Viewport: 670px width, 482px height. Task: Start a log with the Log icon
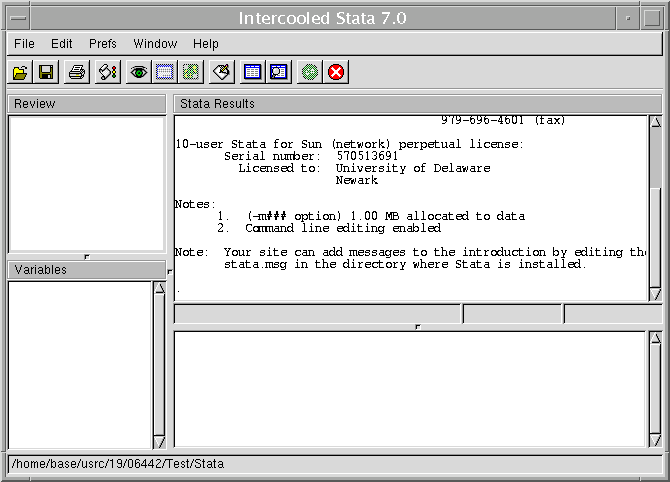(107, 72)
